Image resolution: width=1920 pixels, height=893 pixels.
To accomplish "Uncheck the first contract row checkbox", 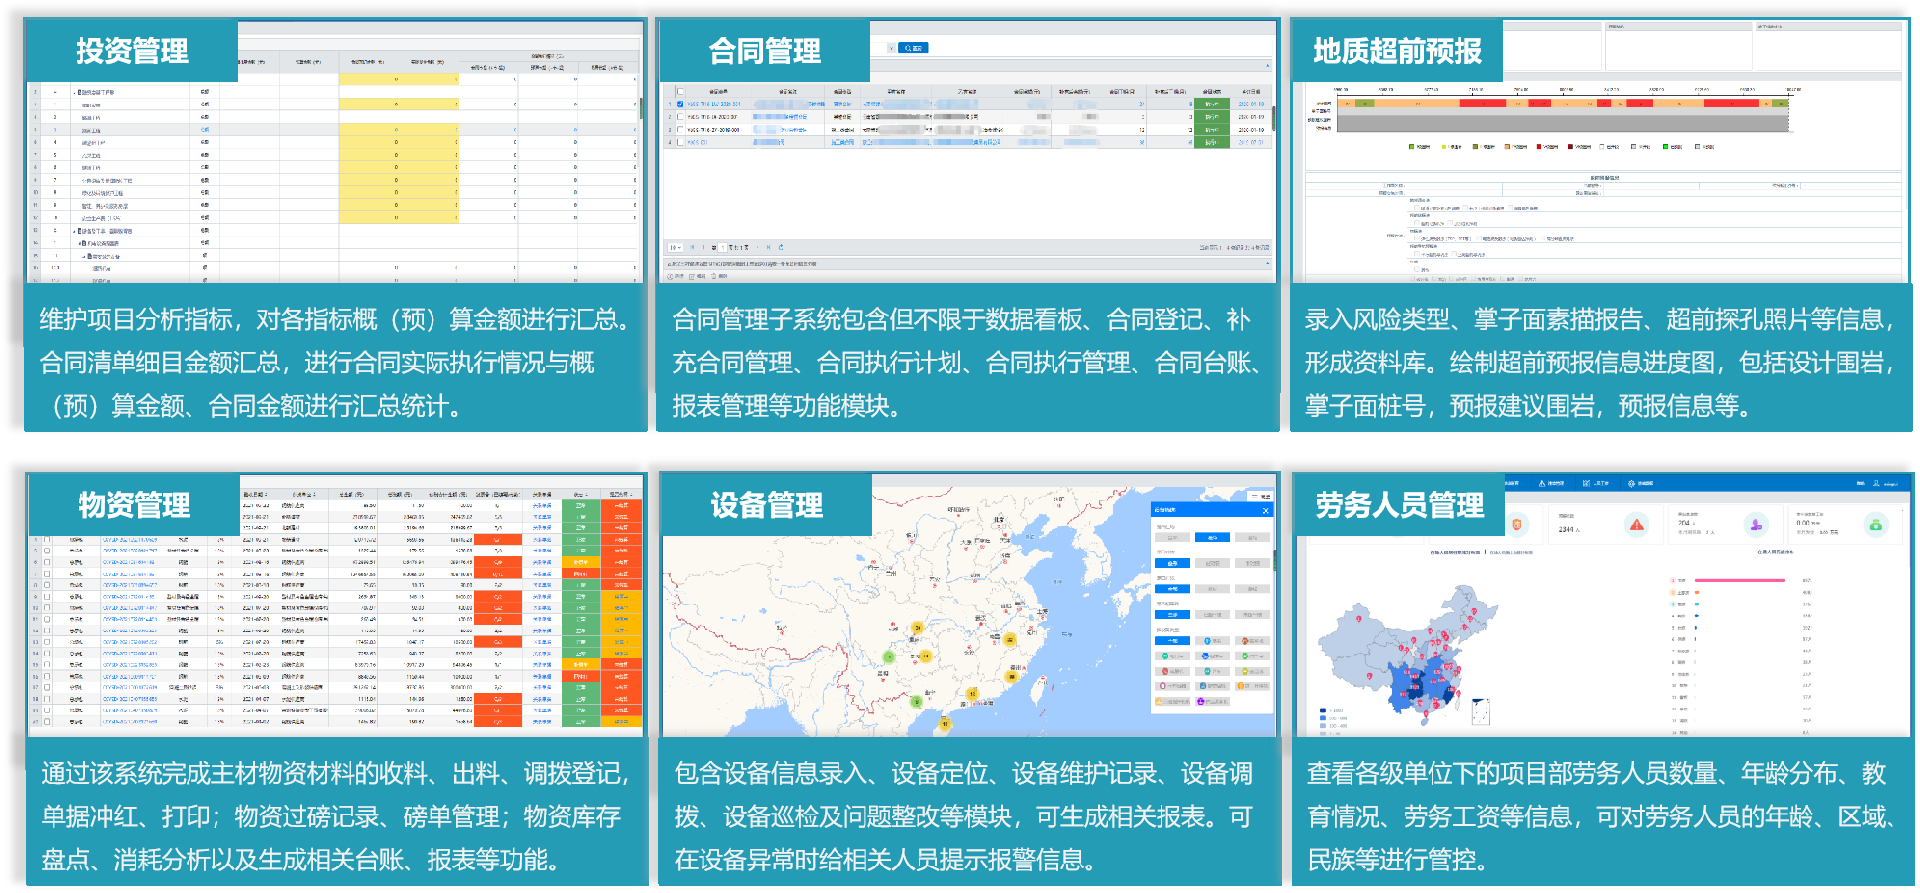I will click(681, 104).
